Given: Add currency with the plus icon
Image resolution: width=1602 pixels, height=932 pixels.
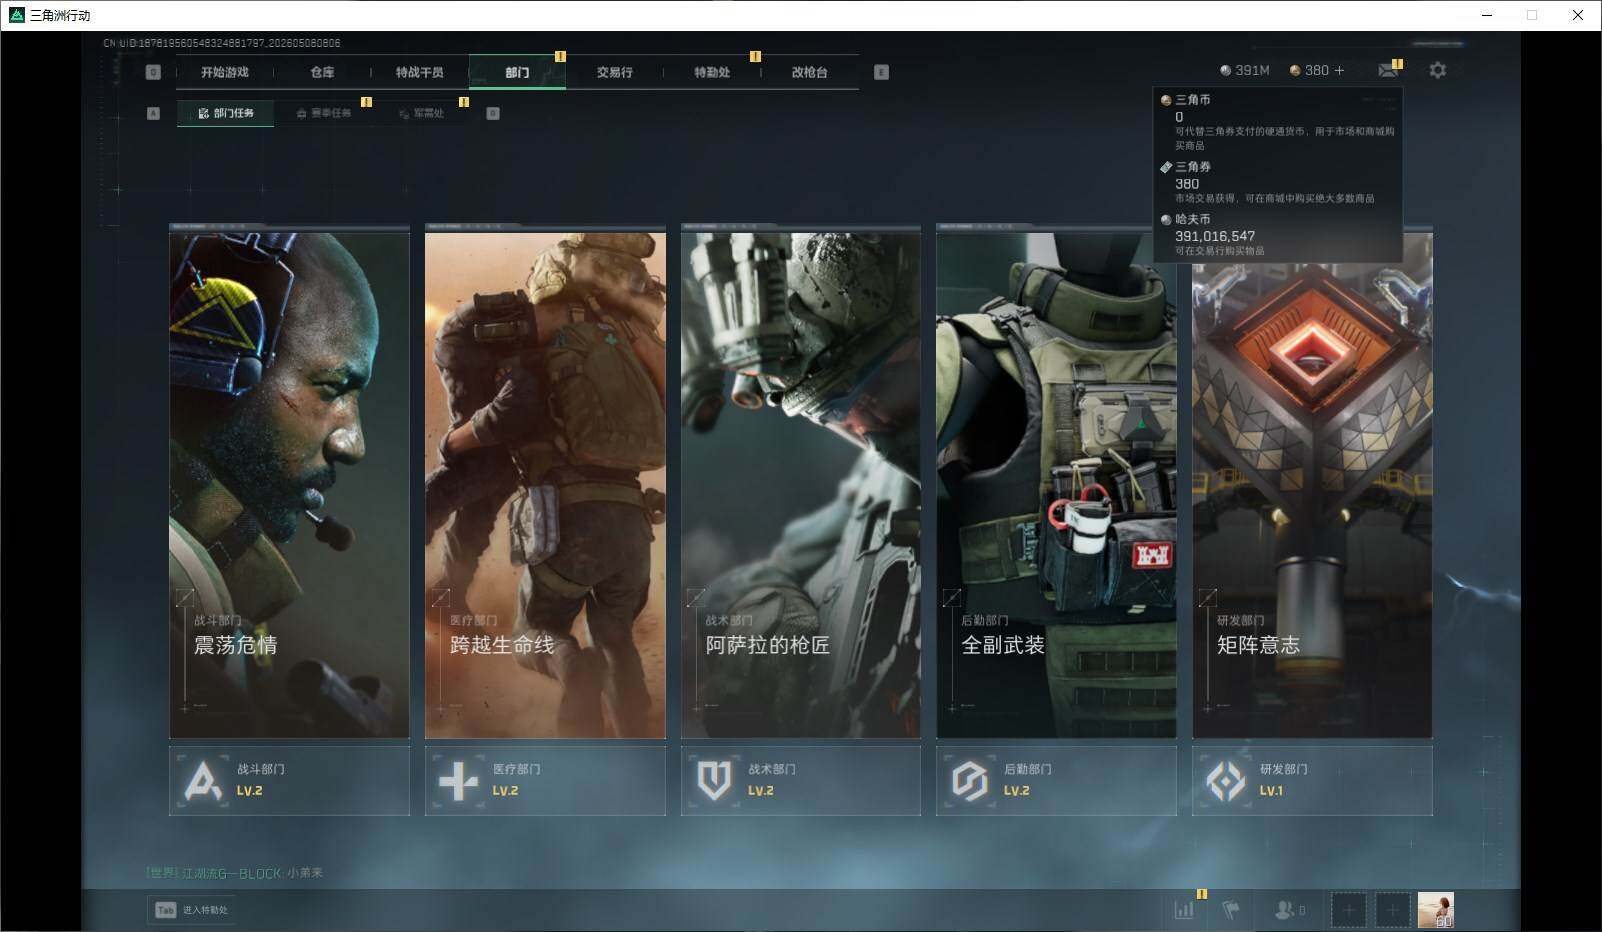Looking at the screenshot, I should click(x=1339, y=70).
